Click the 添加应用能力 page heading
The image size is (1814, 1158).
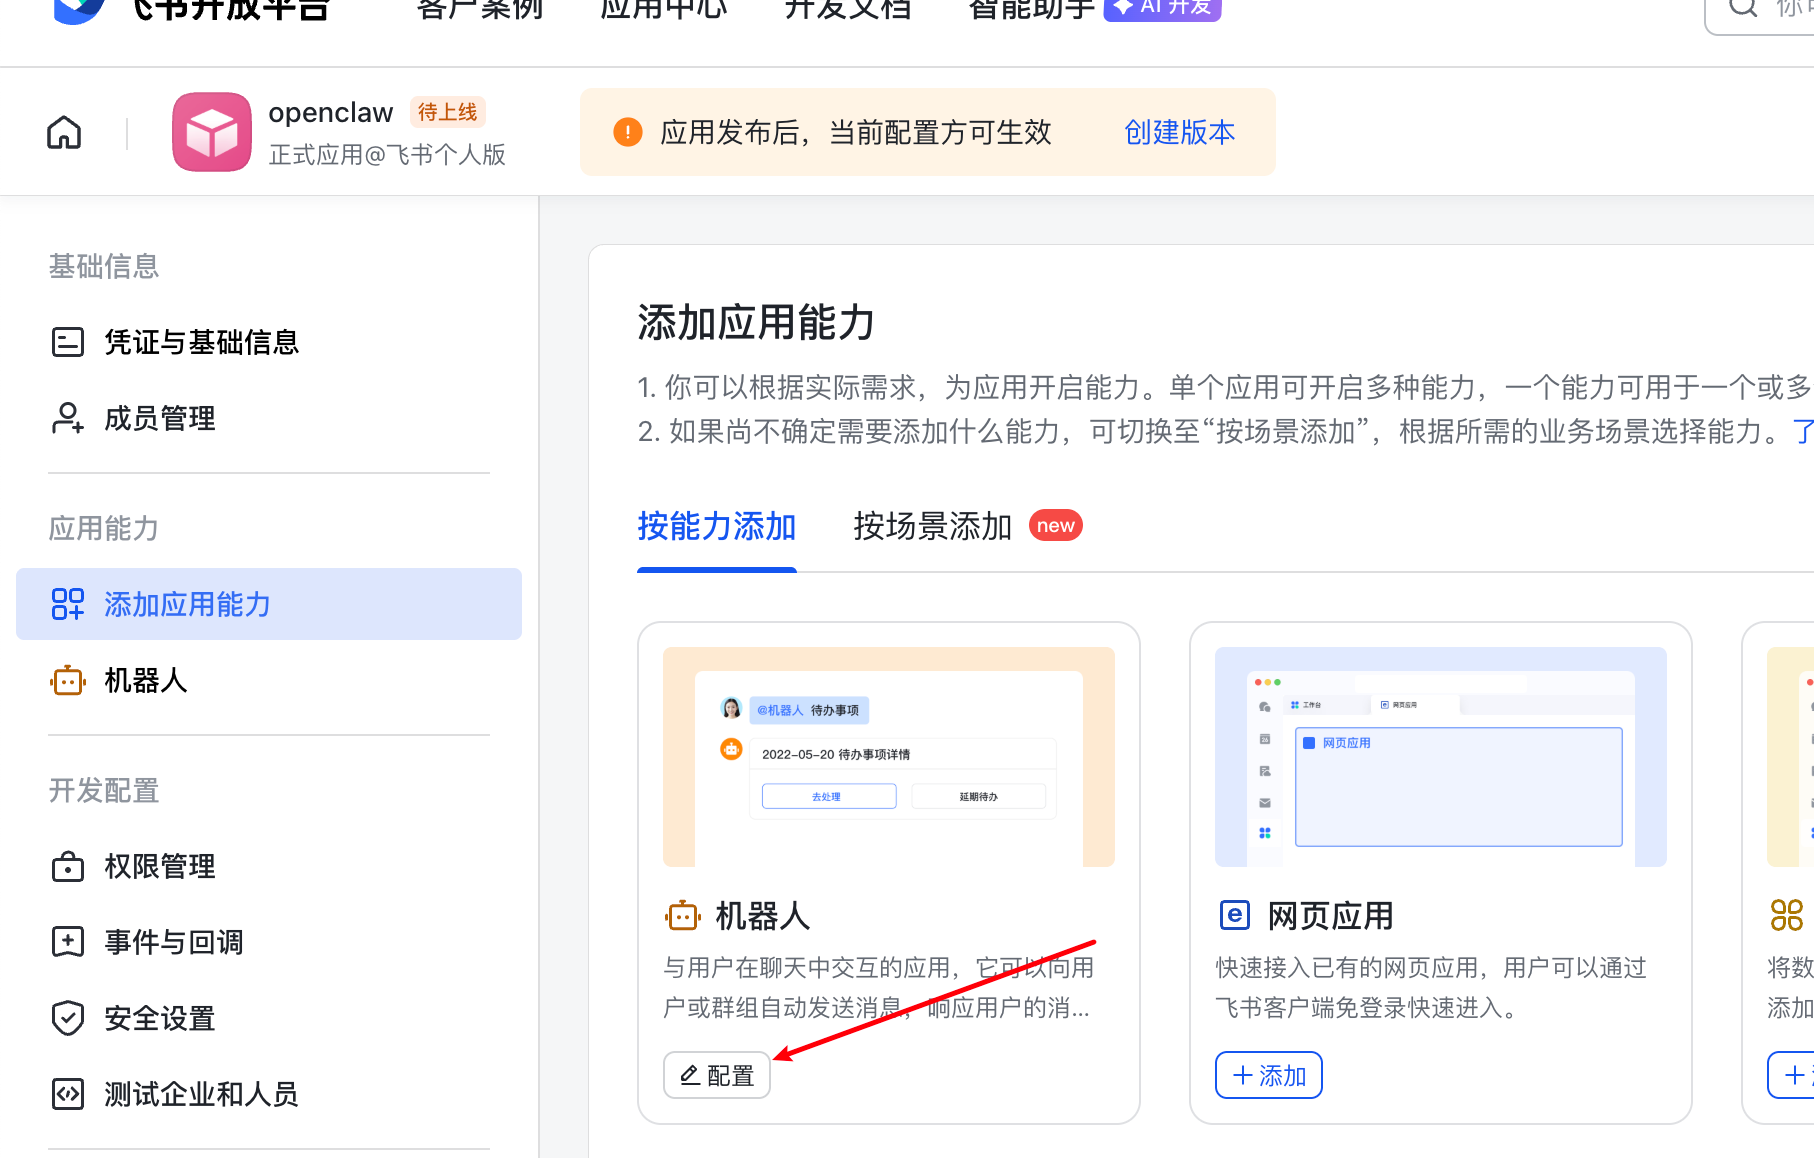[x=756, y=323]
